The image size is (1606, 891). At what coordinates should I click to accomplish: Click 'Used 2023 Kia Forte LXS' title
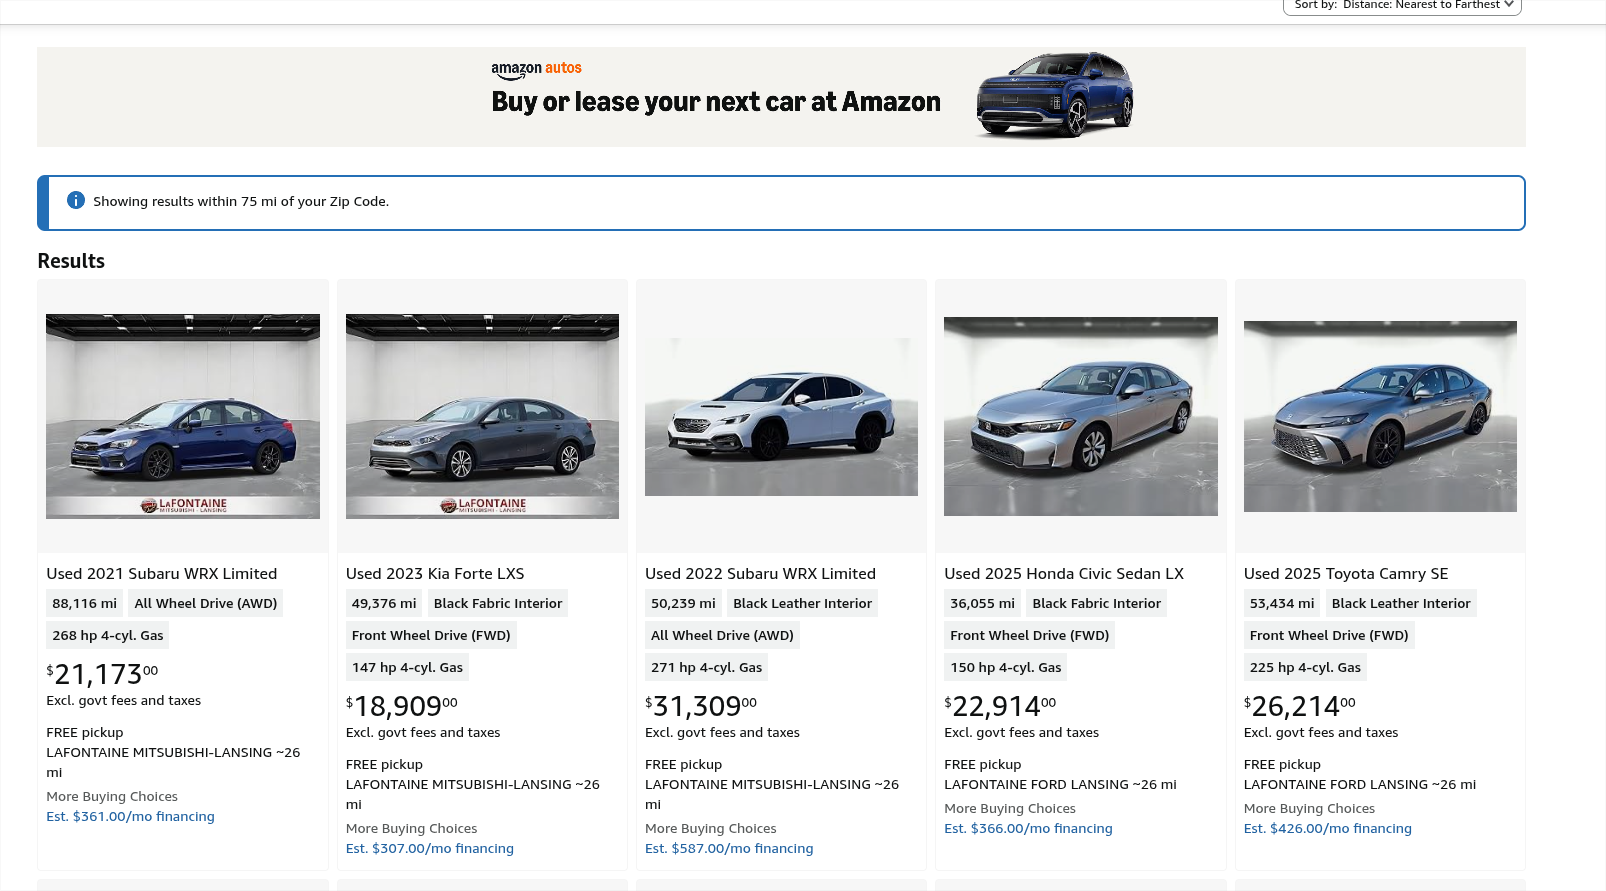(x=435, y=574)
